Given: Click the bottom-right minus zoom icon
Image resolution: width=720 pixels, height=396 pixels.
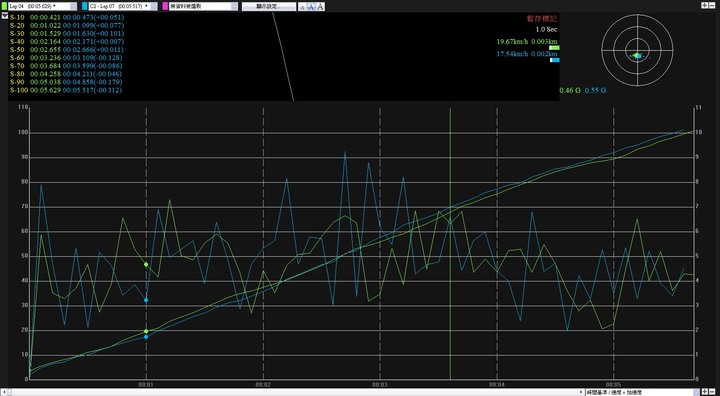Looking at the screenshot, I should tap(712, 392).
